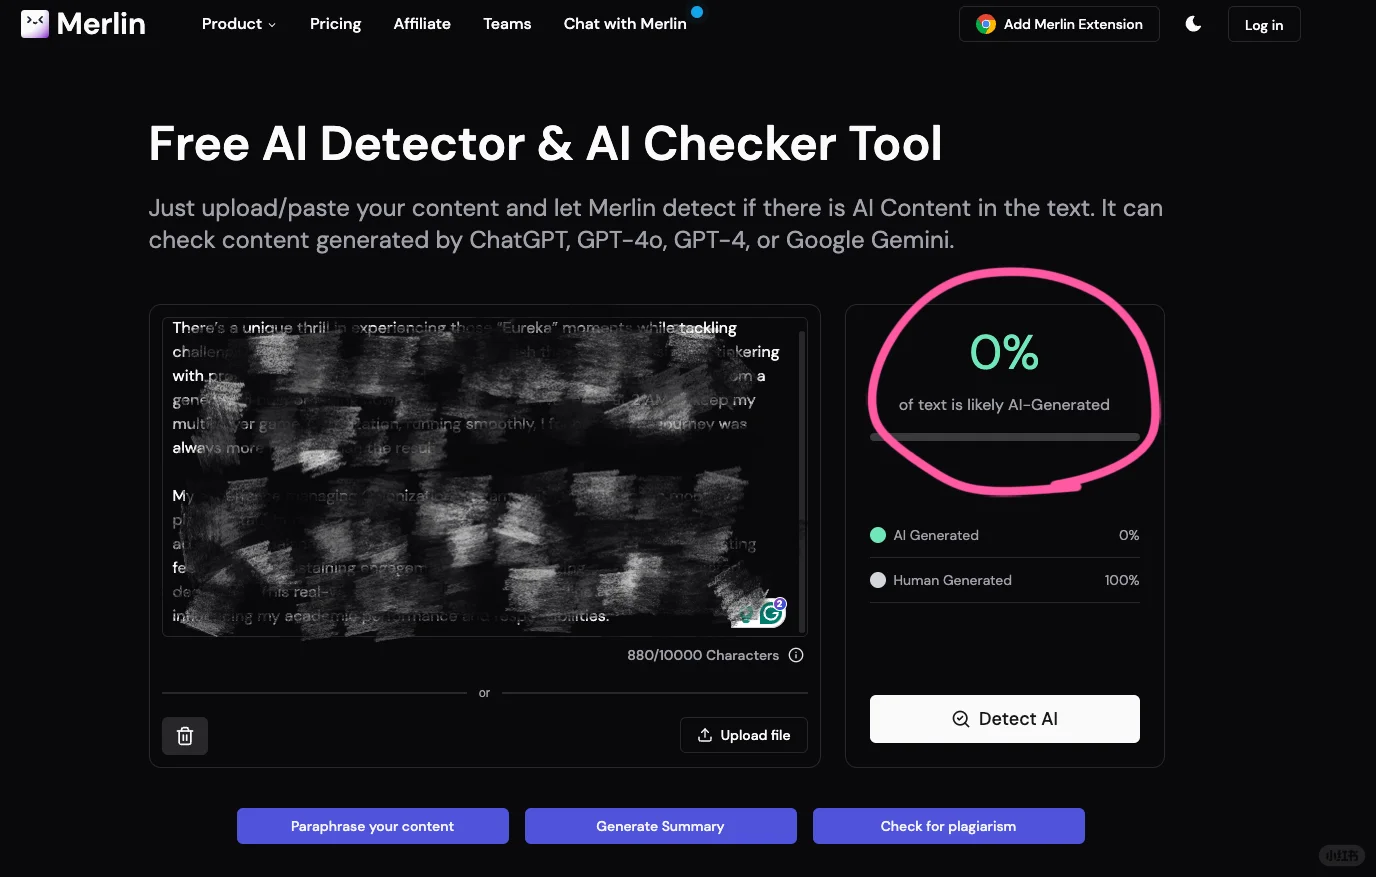Open character limit info icon

point(796,655)
